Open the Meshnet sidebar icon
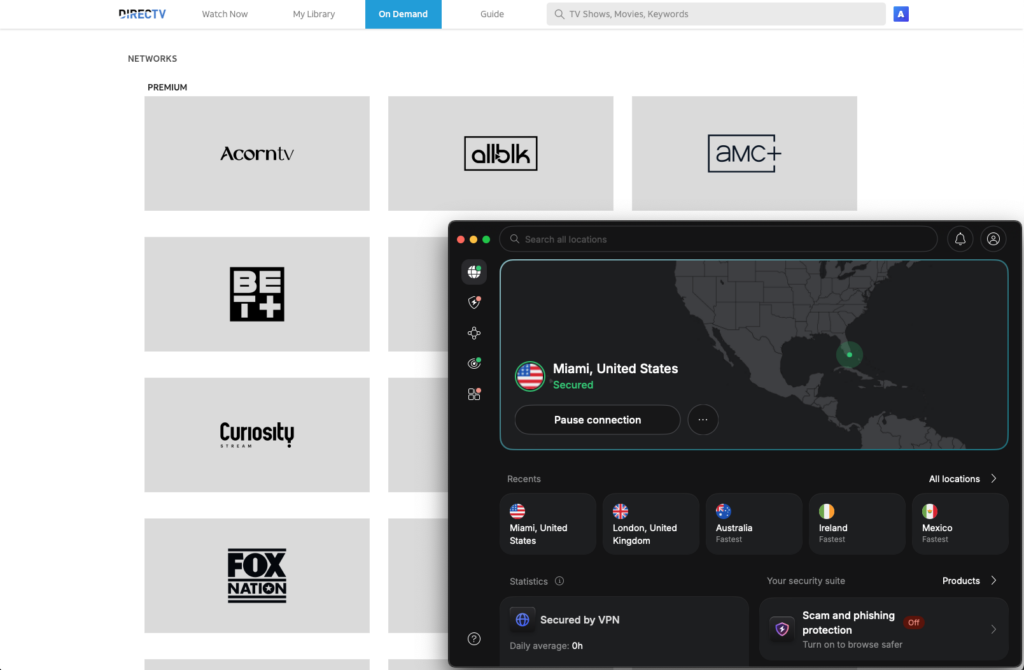This screenshot has height=670, width=1024. [474, 333]
